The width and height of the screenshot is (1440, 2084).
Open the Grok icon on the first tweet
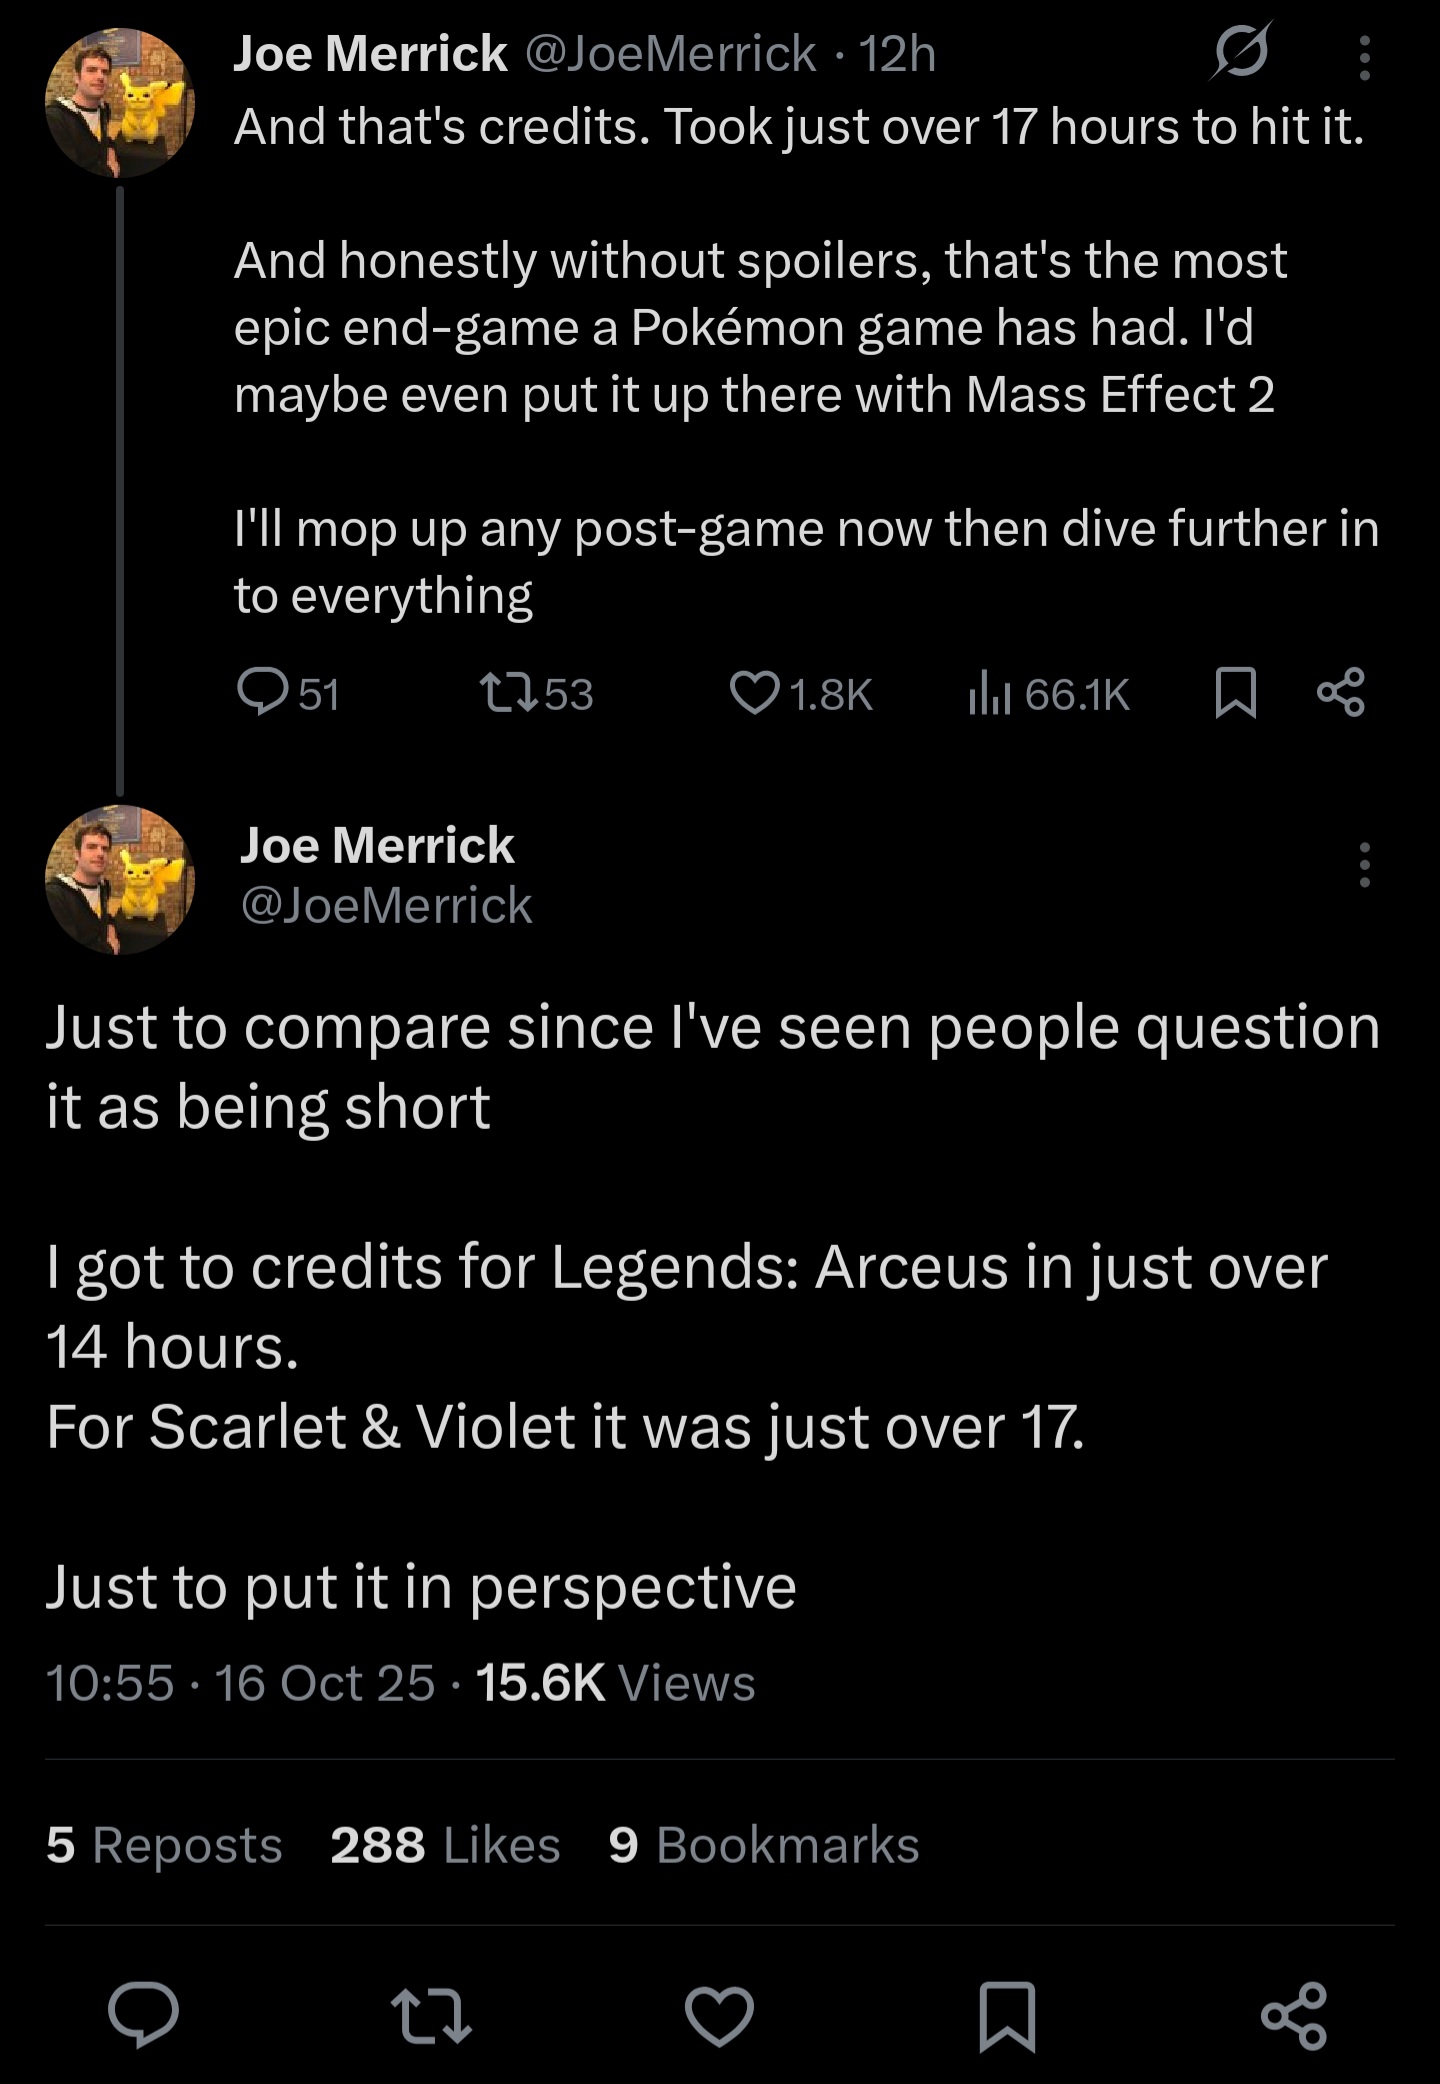(x=1240, y=52)
